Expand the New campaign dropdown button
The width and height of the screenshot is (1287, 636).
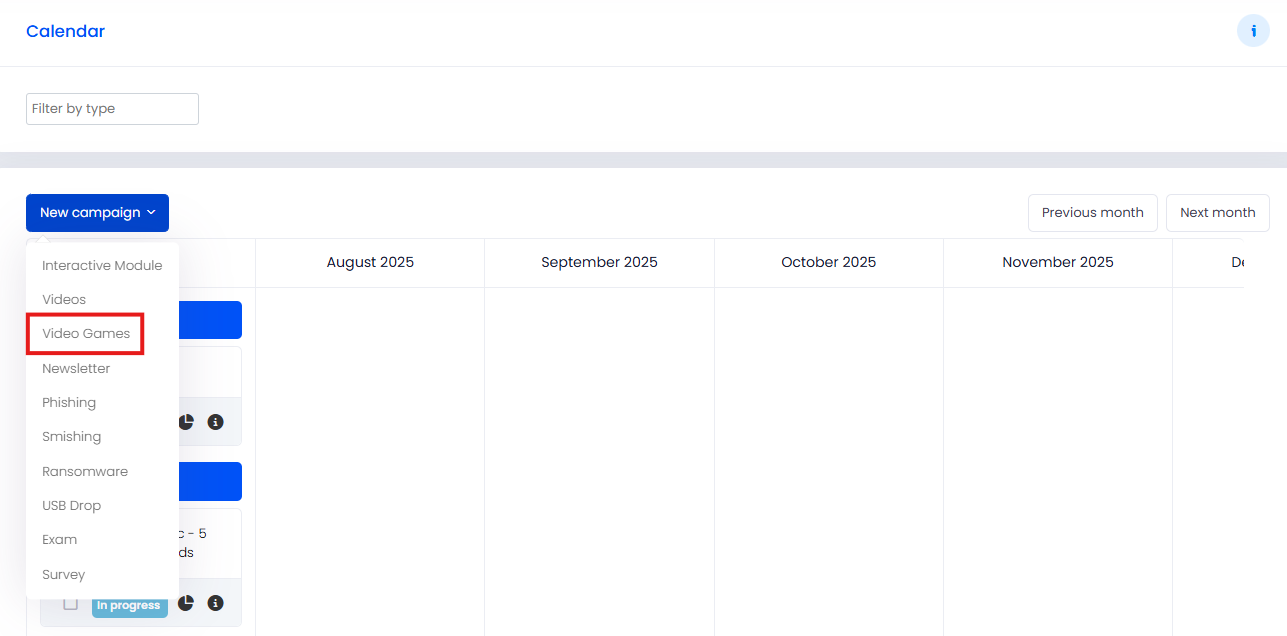tap(97, 213)
